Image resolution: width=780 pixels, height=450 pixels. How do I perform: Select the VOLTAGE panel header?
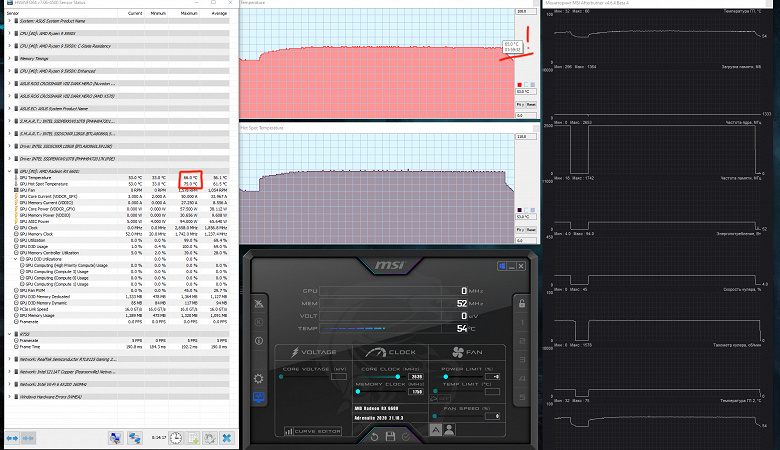314,352
